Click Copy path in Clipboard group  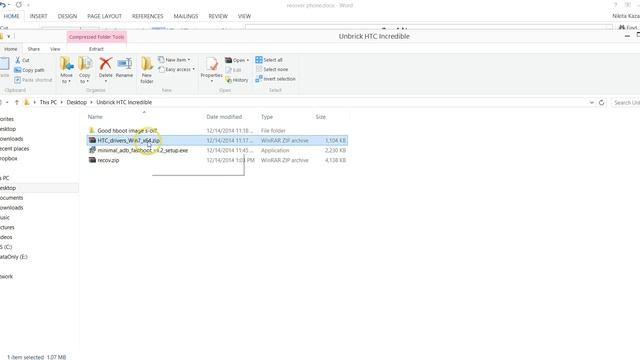point(29,70)
